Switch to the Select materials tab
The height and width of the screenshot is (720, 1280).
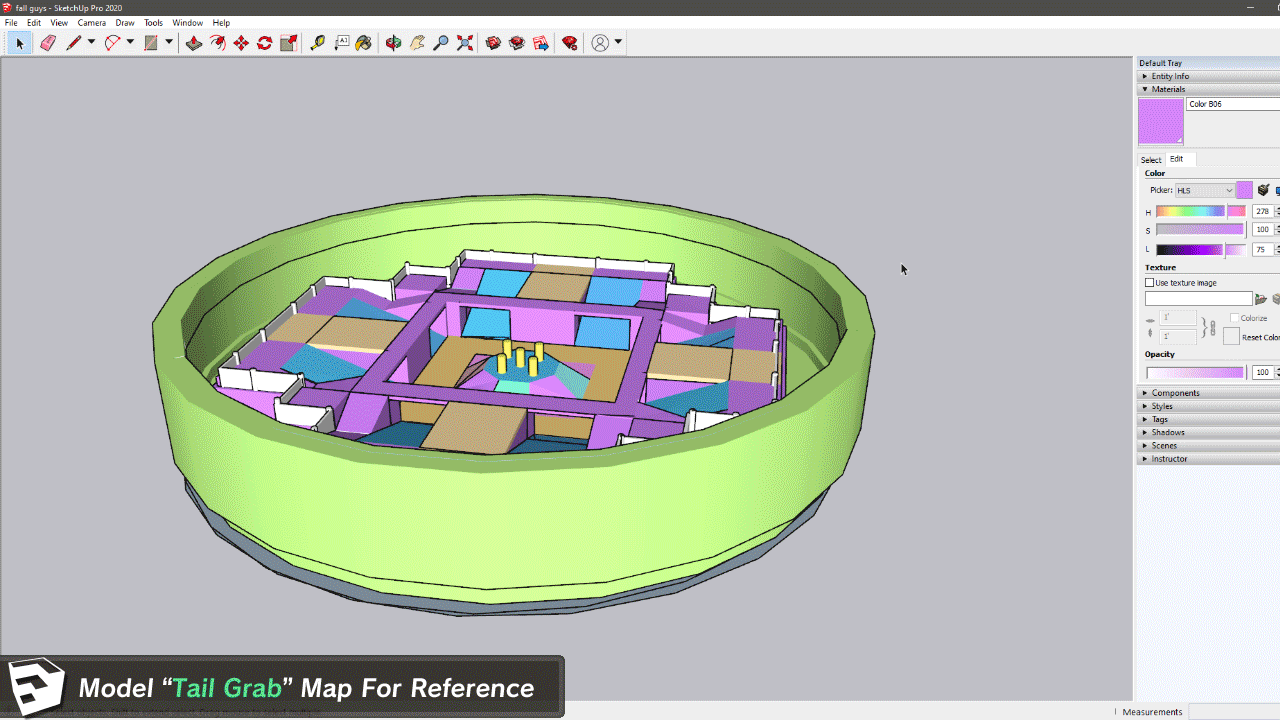(x=1151, y=160)
